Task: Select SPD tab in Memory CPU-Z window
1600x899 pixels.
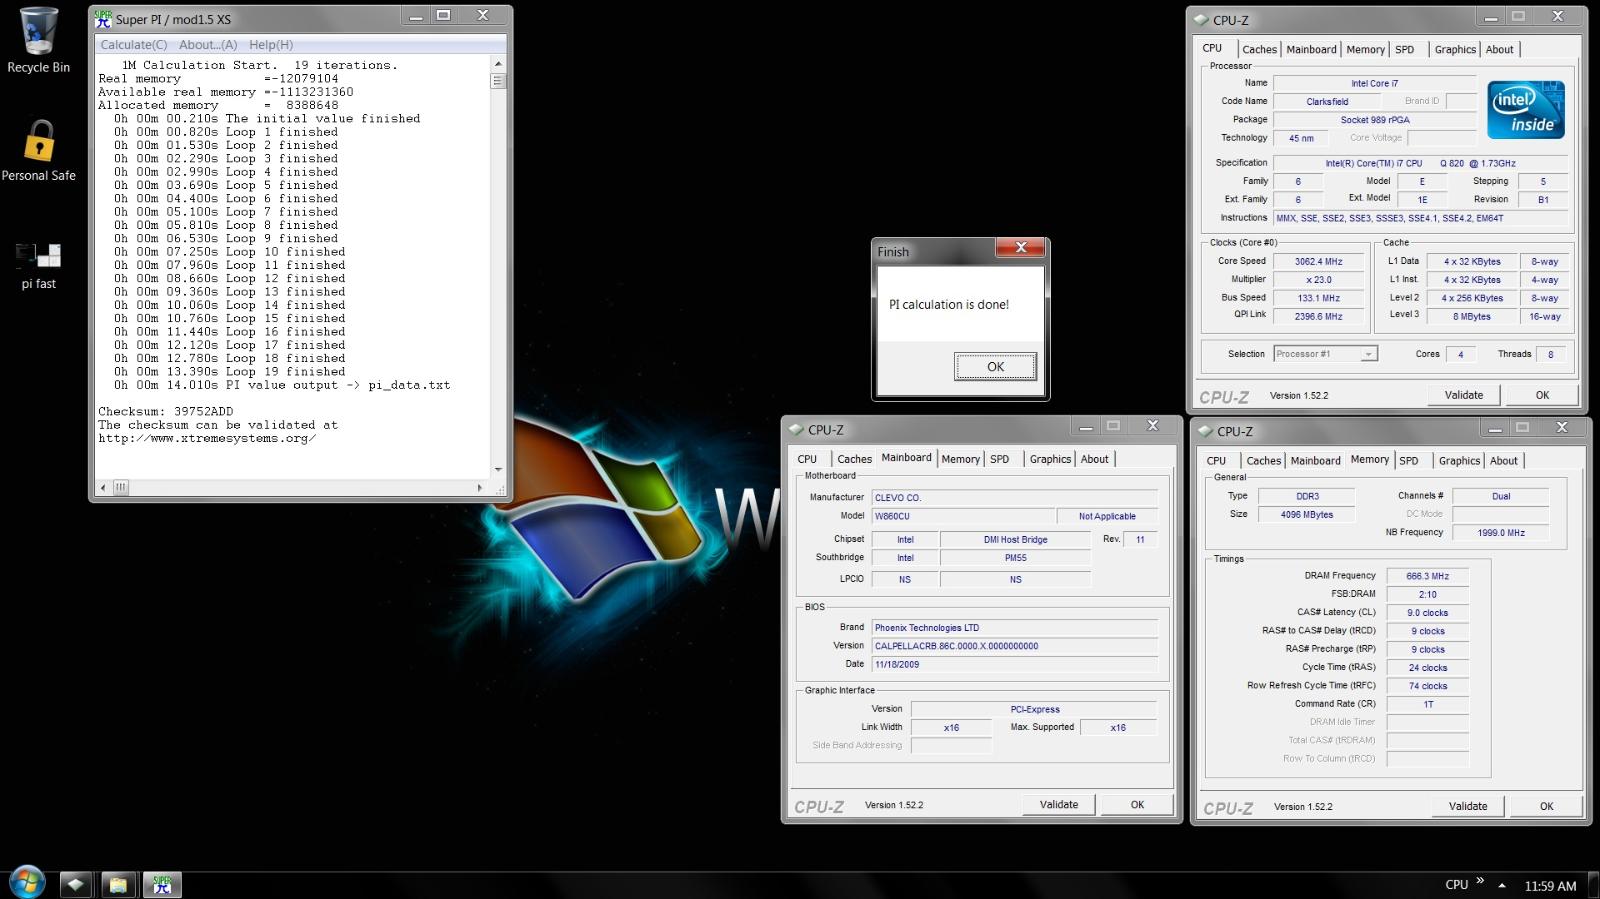Action: [1409, 461]
